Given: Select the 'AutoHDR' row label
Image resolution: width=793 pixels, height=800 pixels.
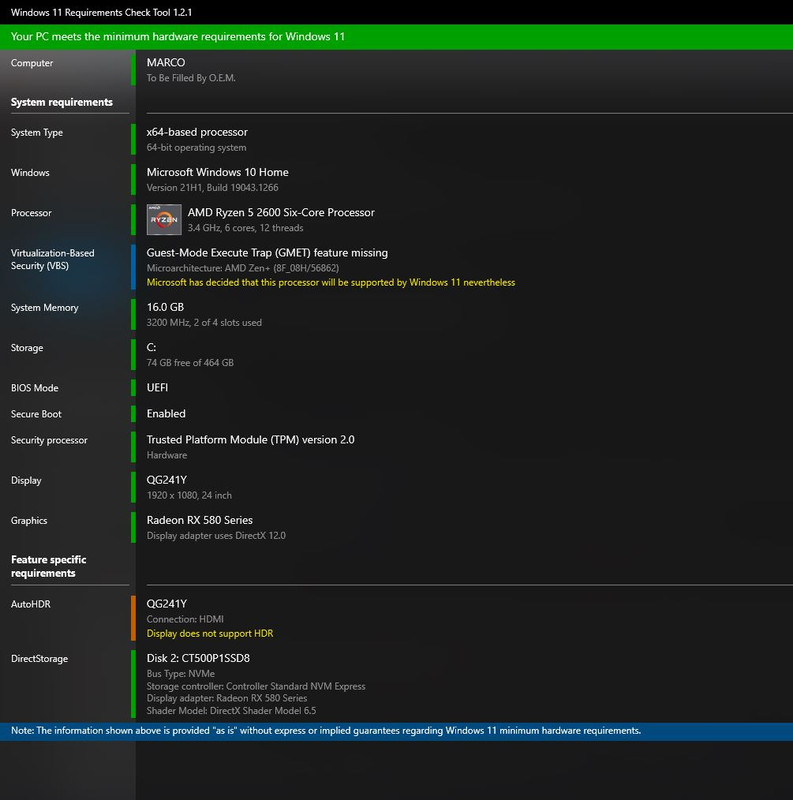Looking at the screenshot, I should [31, 605].
